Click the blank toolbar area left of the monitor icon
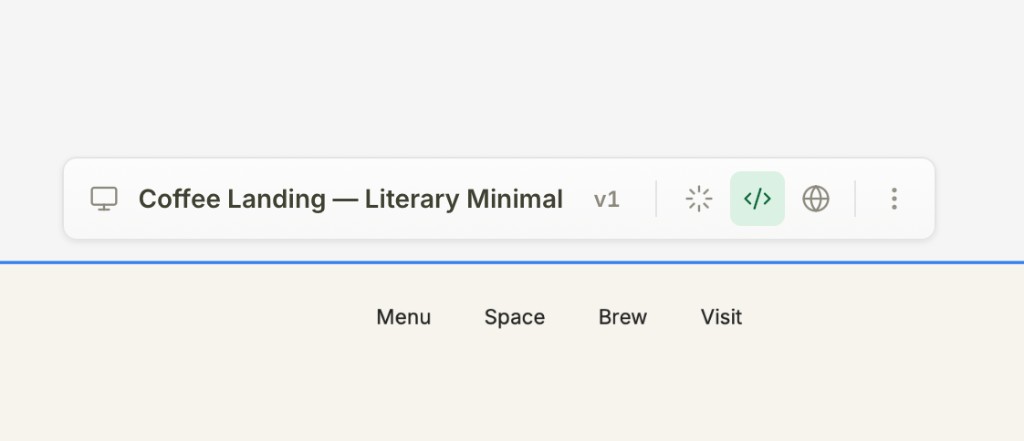 click(76, 199)
